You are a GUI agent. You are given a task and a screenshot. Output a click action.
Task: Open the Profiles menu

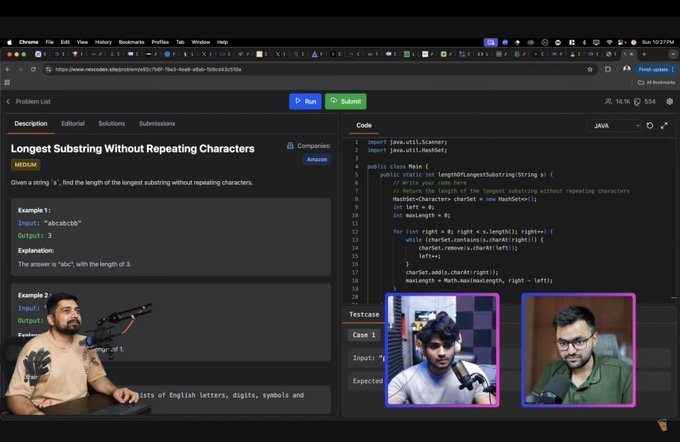pos(160,42)
